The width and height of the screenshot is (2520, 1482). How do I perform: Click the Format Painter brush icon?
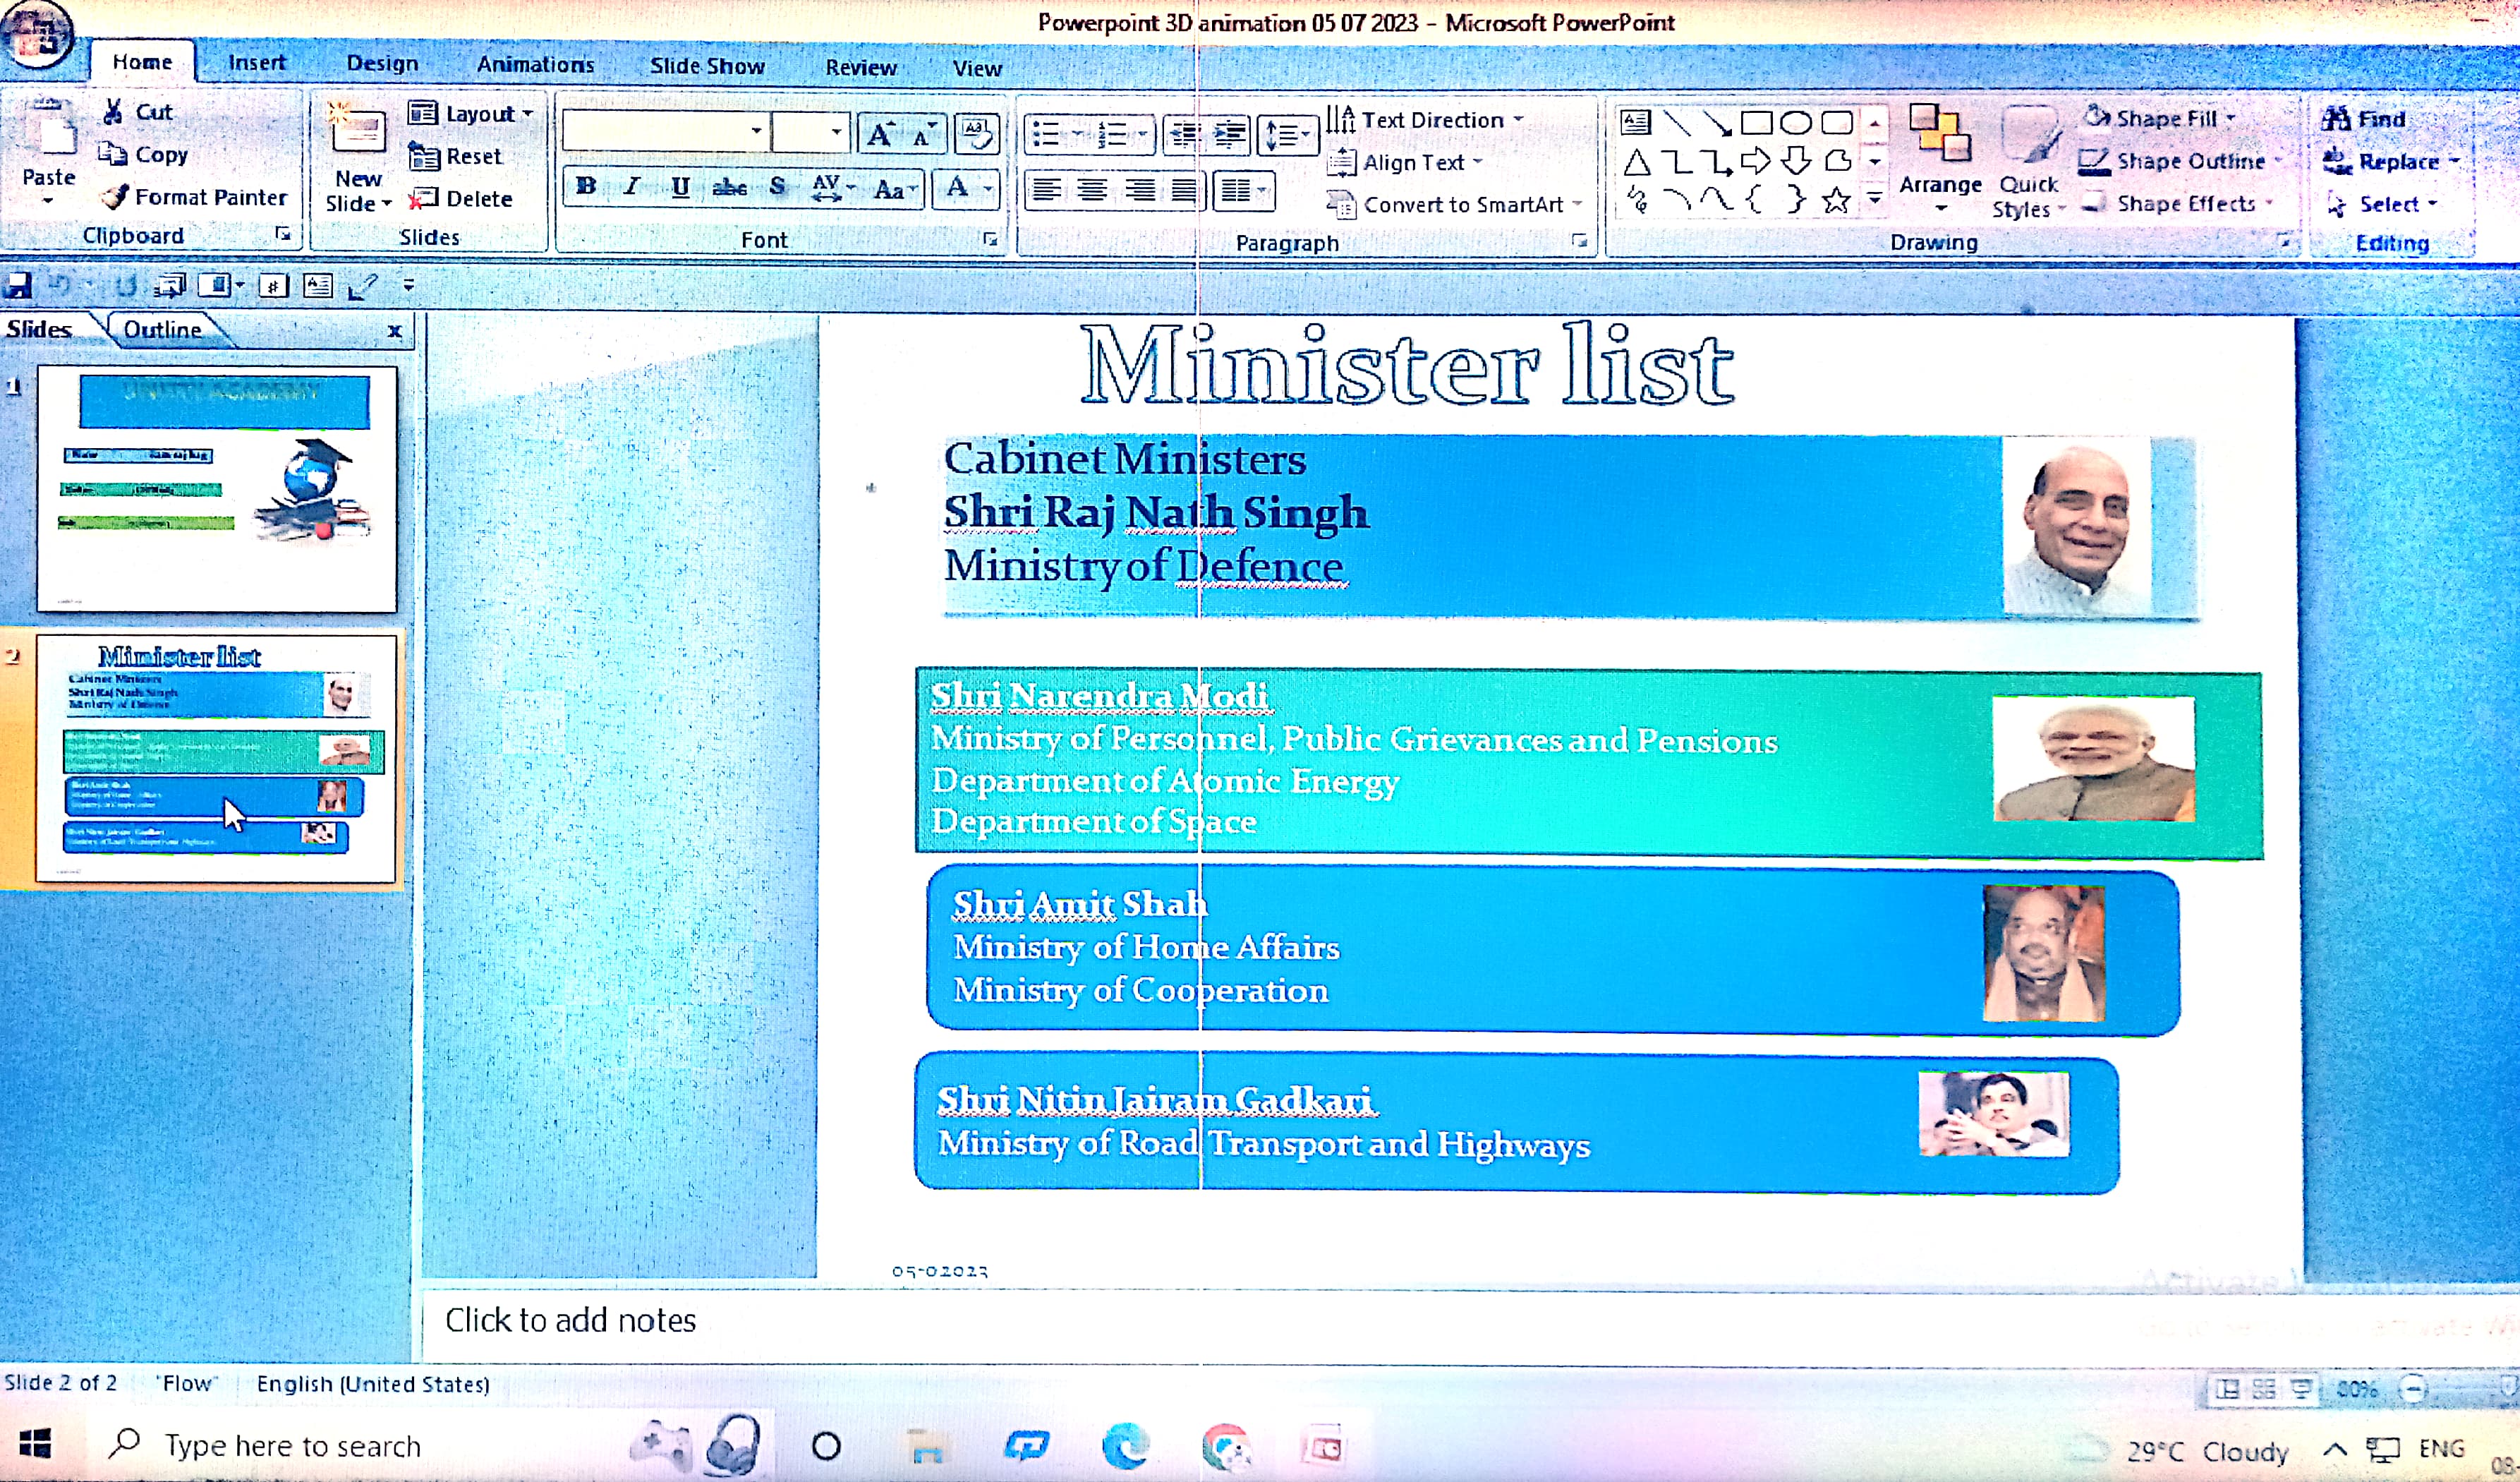click(x=116, y=197)
